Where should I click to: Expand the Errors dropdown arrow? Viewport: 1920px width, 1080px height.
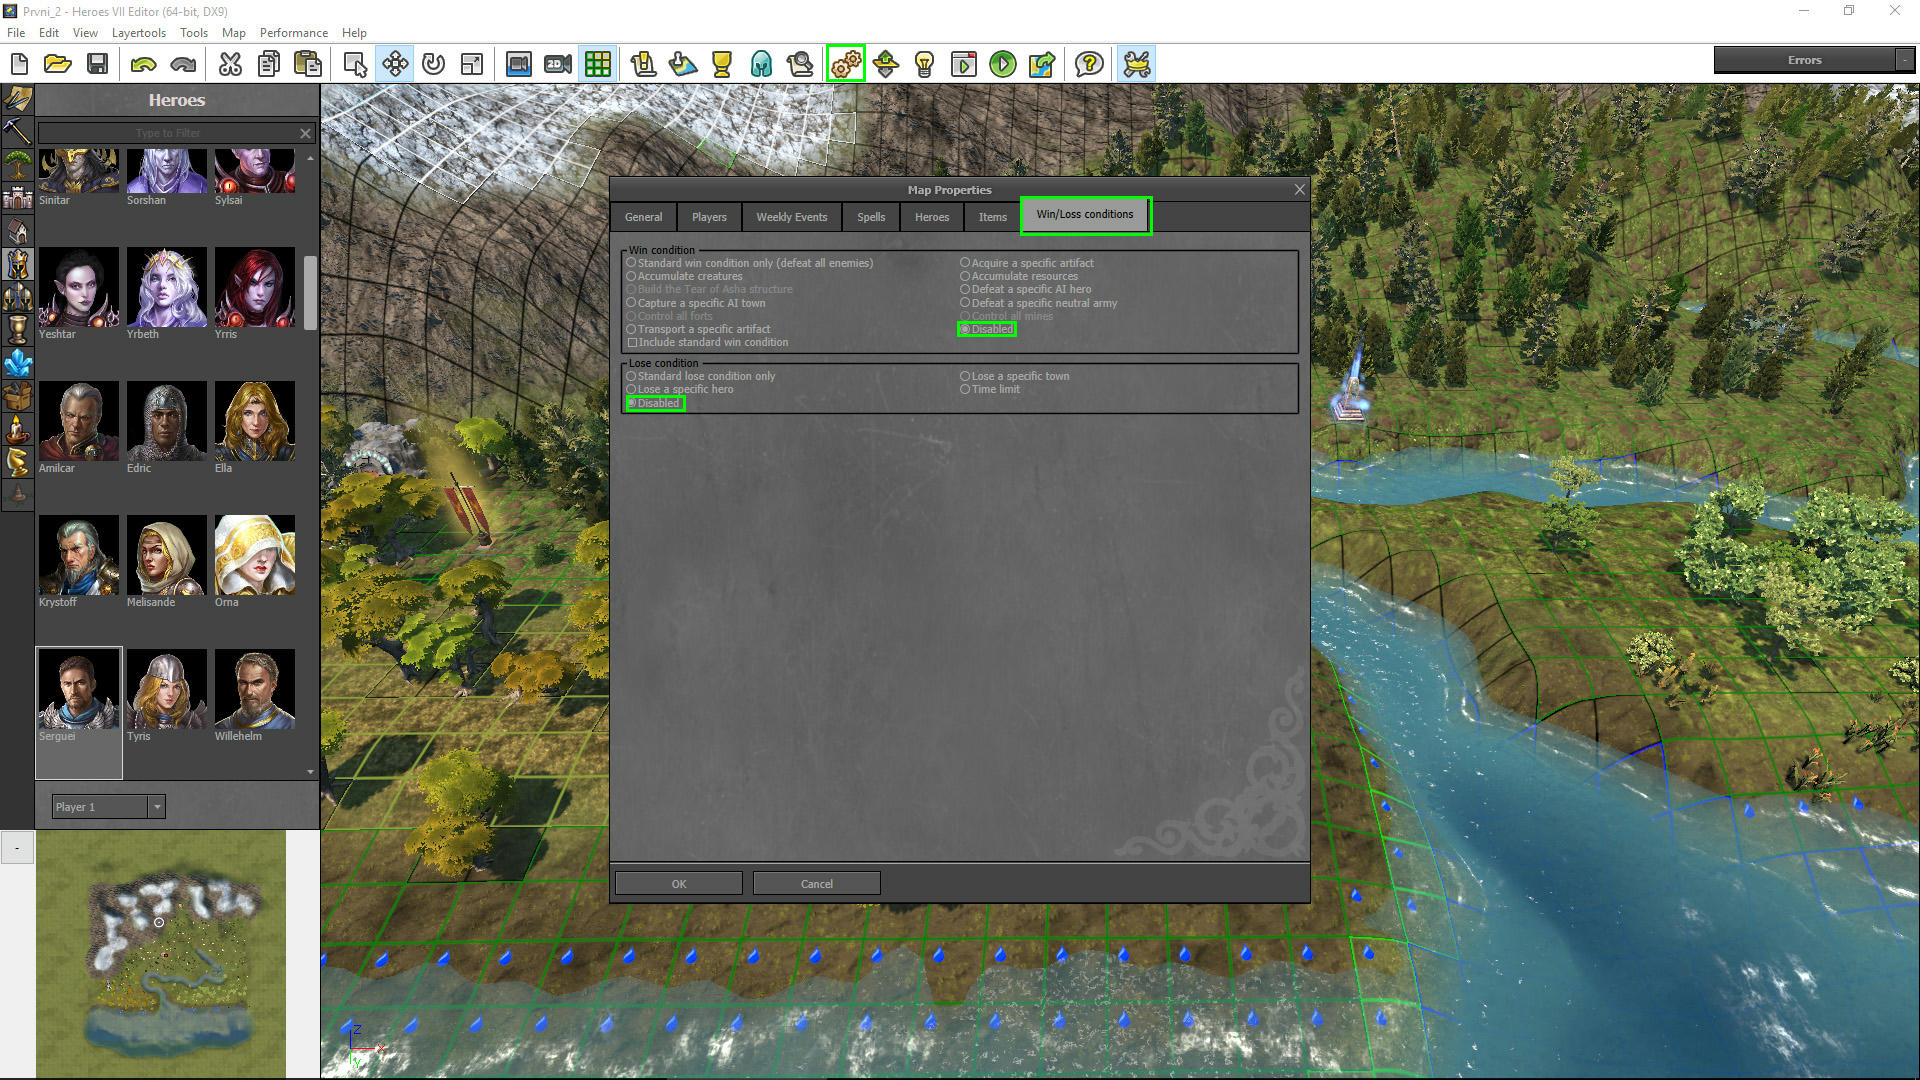1905,60
